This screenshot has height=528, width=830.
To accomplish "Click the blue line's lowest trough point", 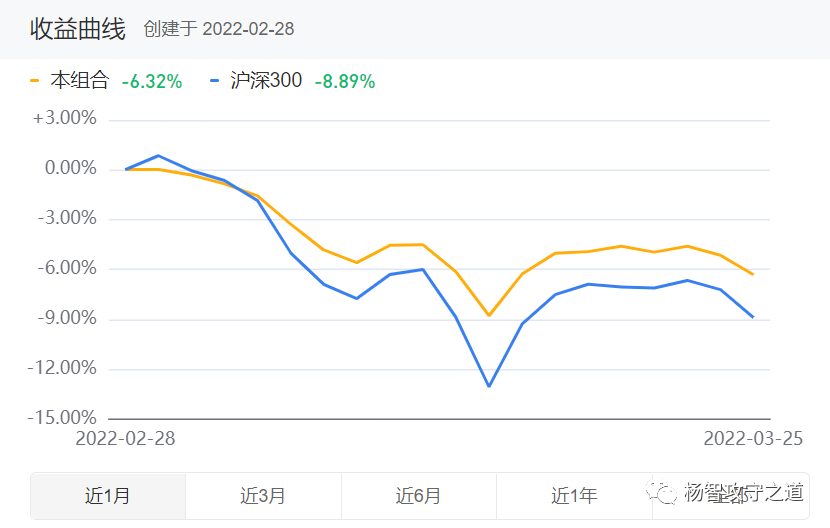I will 489,386.
